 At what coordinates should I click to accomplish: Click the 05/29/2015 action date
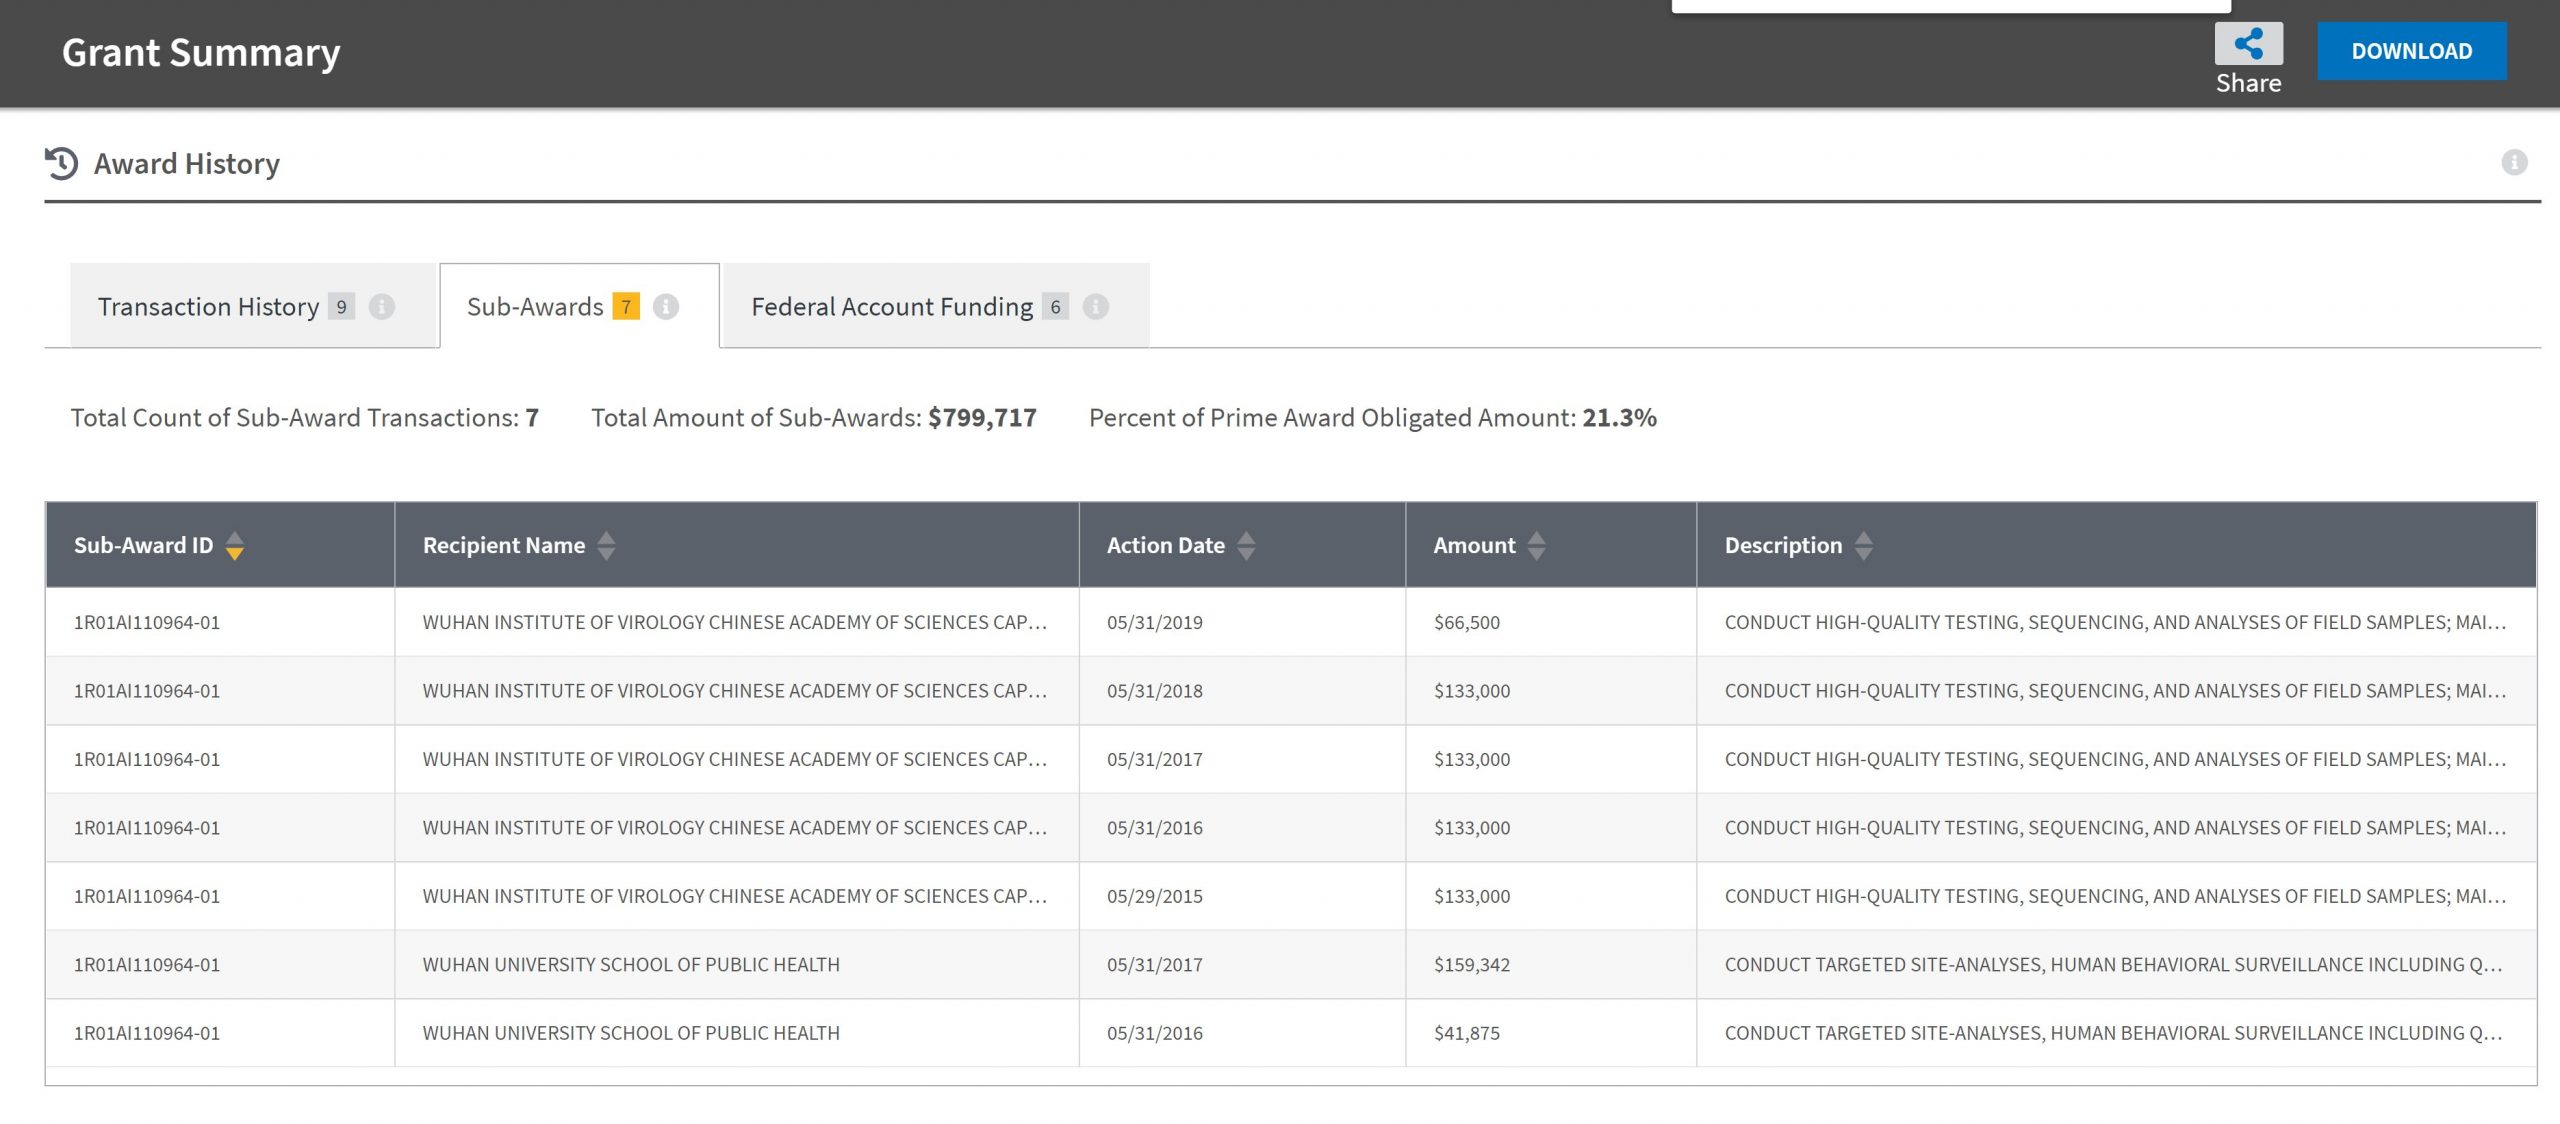coord(1155,896)
